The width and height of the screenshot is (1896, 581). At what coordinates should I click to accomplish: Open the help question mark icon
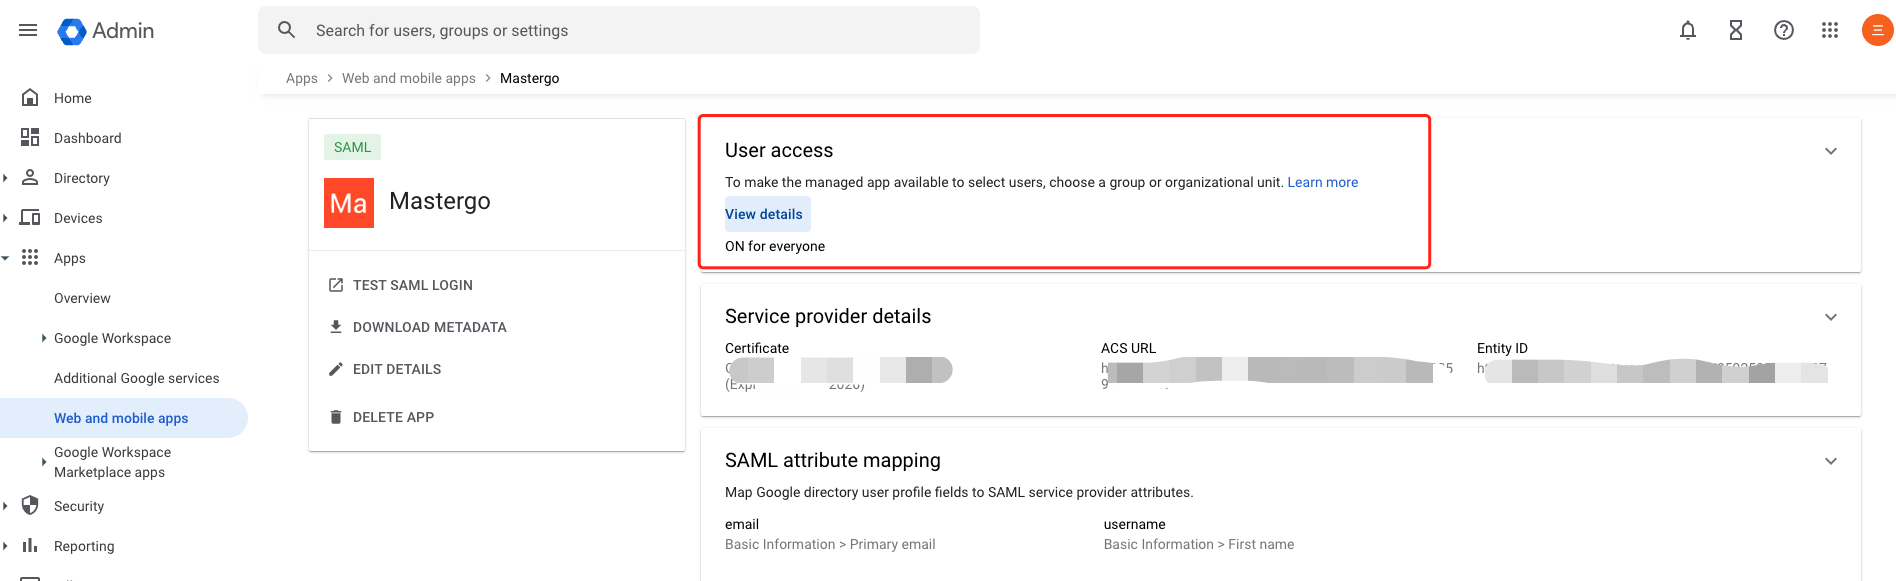click(x=1784, y=30)
